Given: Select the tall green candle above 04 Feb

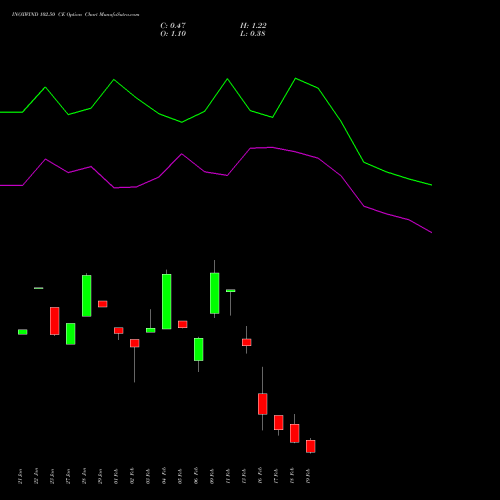Looking at the screenshot, I should pyautogui.click(x=167, y=301).
